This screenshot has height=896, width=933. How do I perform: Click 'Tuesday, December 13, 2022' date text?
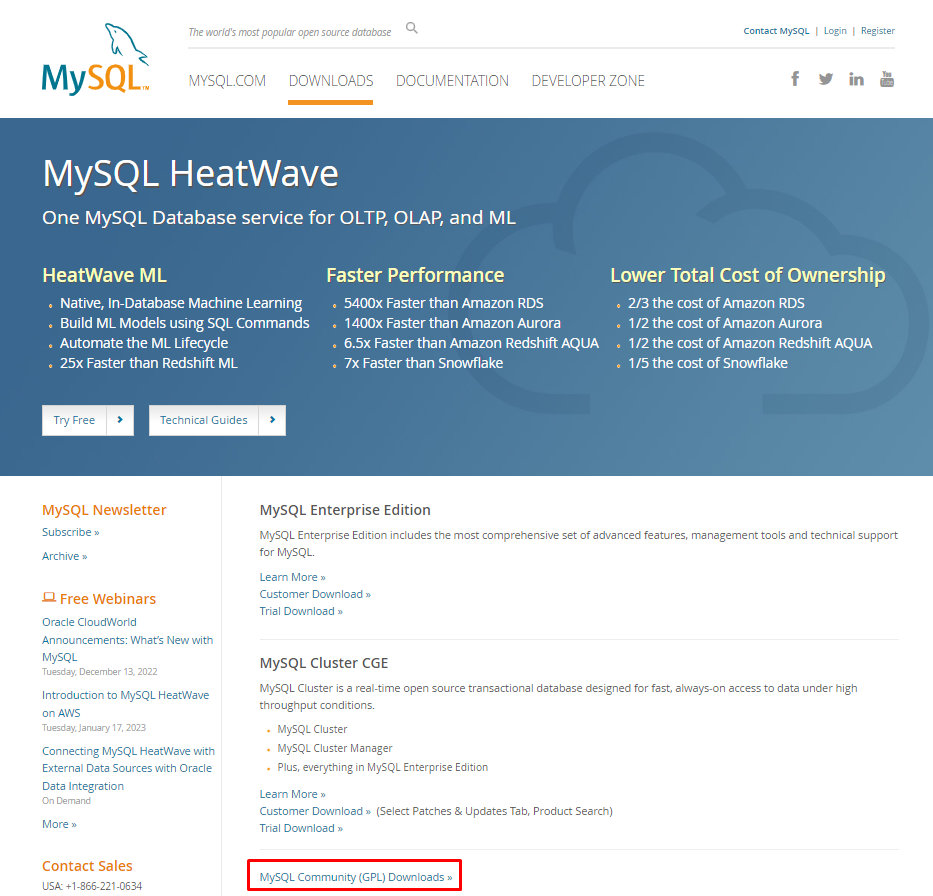point(99,672)
